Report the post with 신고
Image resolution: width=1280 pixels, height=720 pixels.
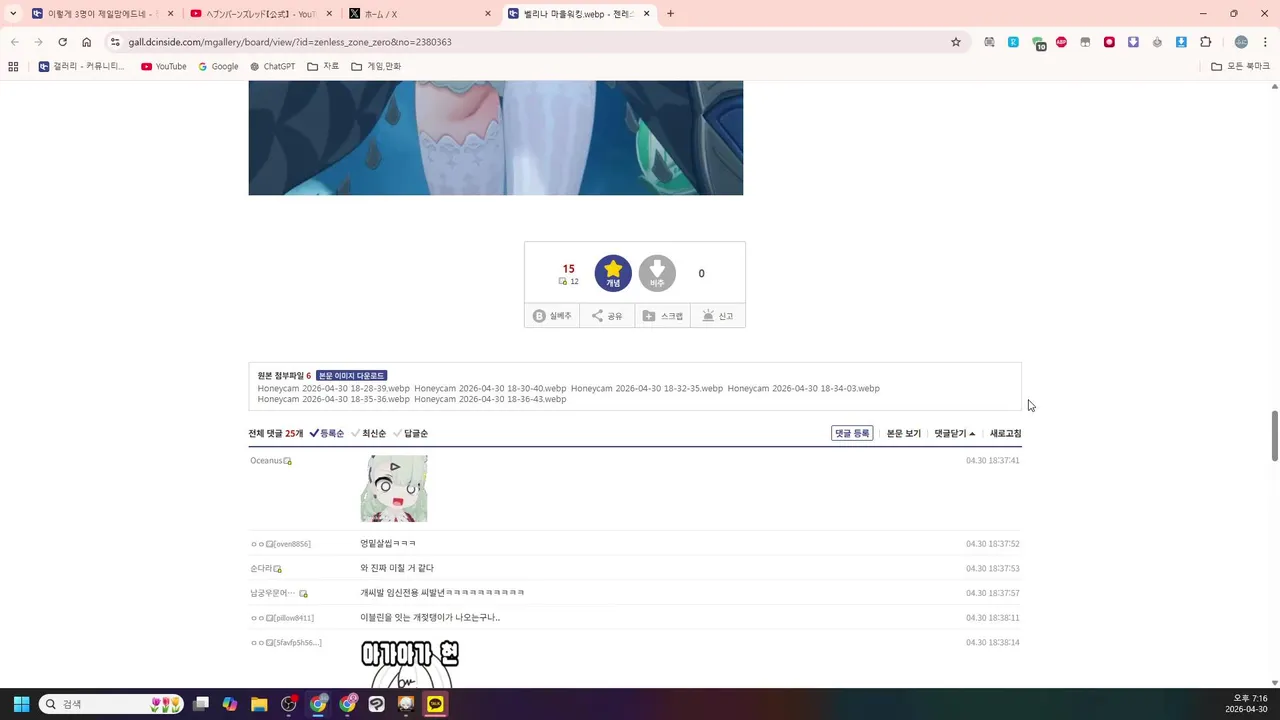[717, 316]
